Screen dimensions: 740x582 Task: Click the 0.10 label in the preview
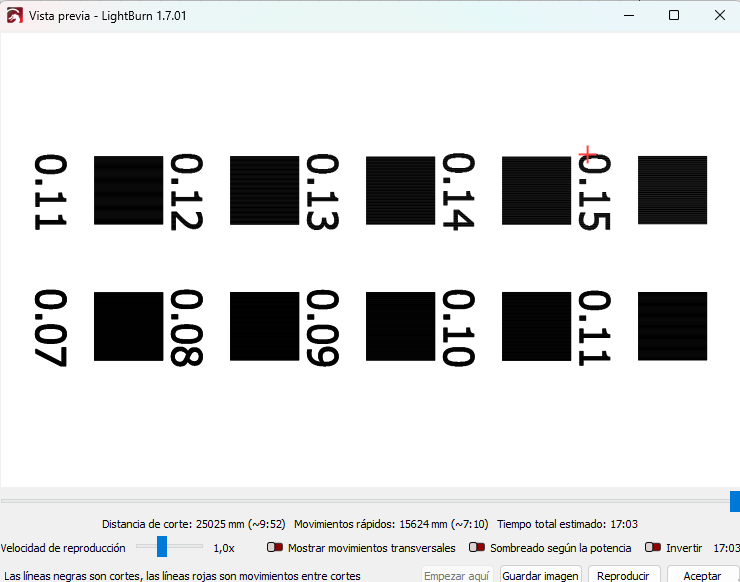tap(458, 328)
